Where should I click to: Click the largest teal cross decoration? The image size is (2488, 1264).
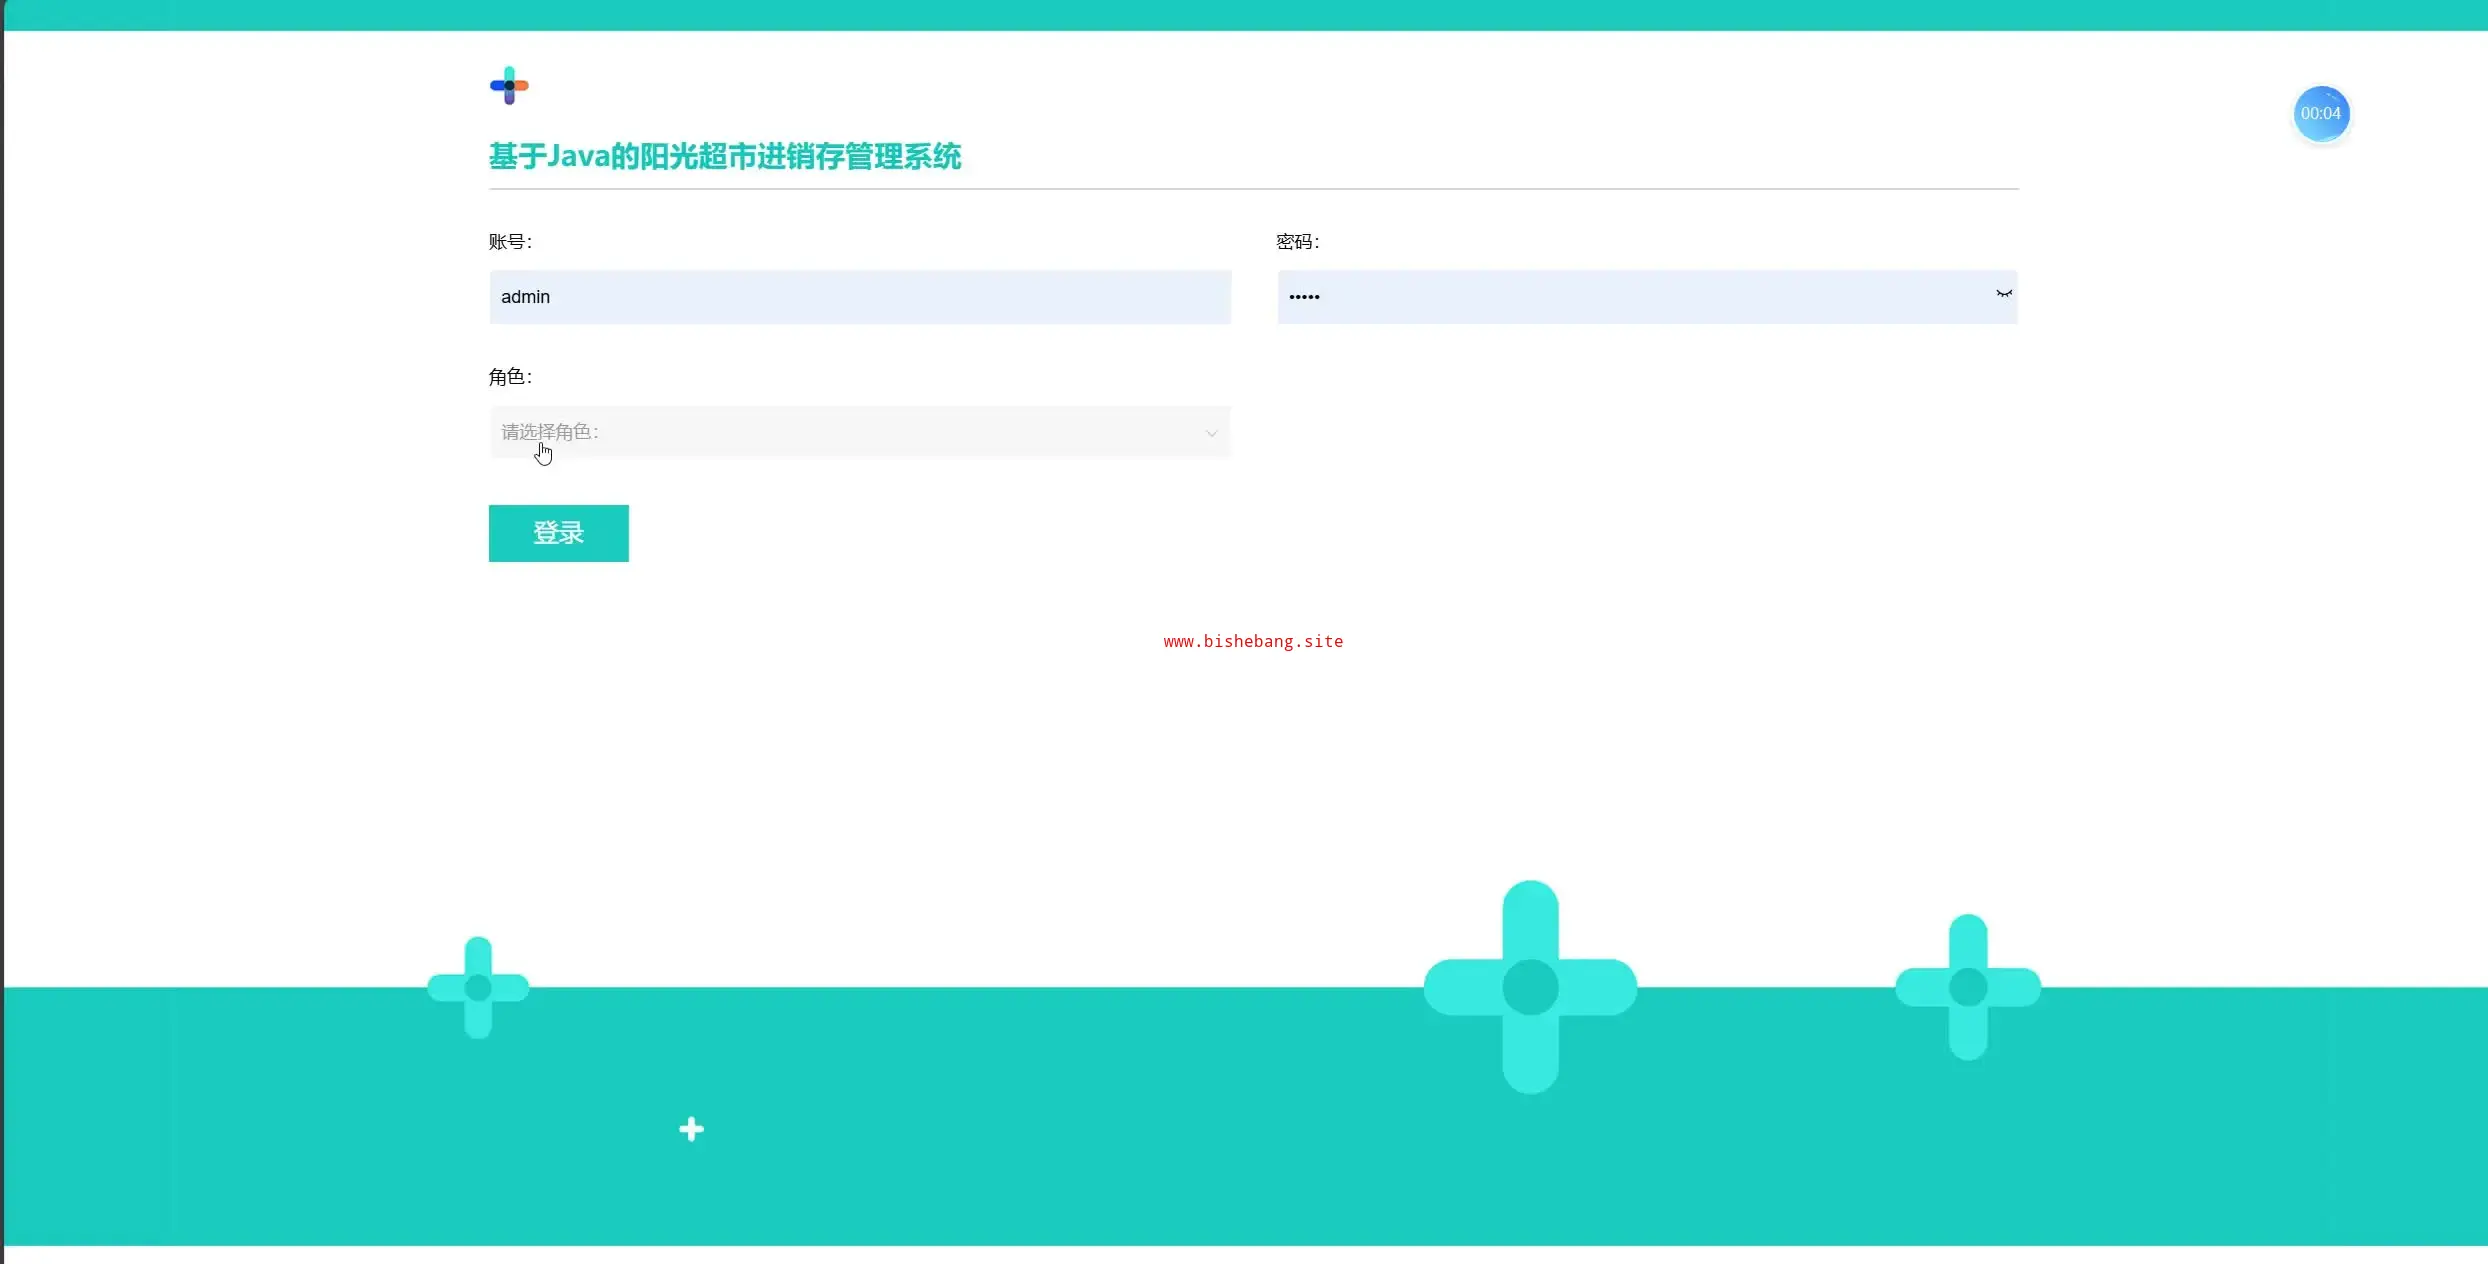[1530, 987]
